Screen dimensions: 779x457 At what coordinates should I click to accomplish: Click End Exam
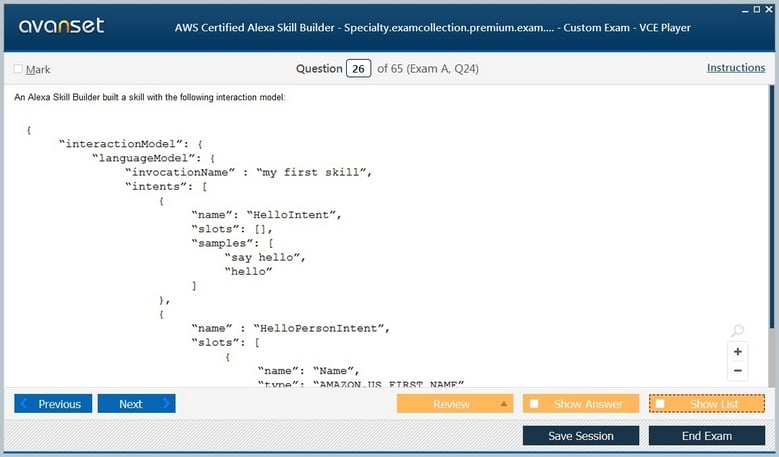pyautogui.click(x=707, y=436)
